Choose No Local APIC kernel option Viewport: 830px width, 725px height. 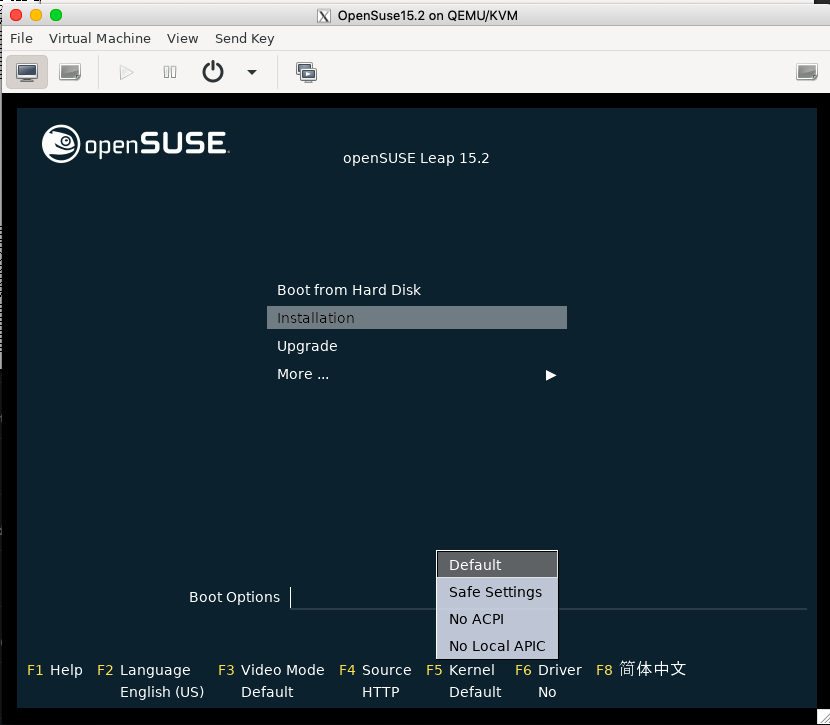click(x=497, y=646)
